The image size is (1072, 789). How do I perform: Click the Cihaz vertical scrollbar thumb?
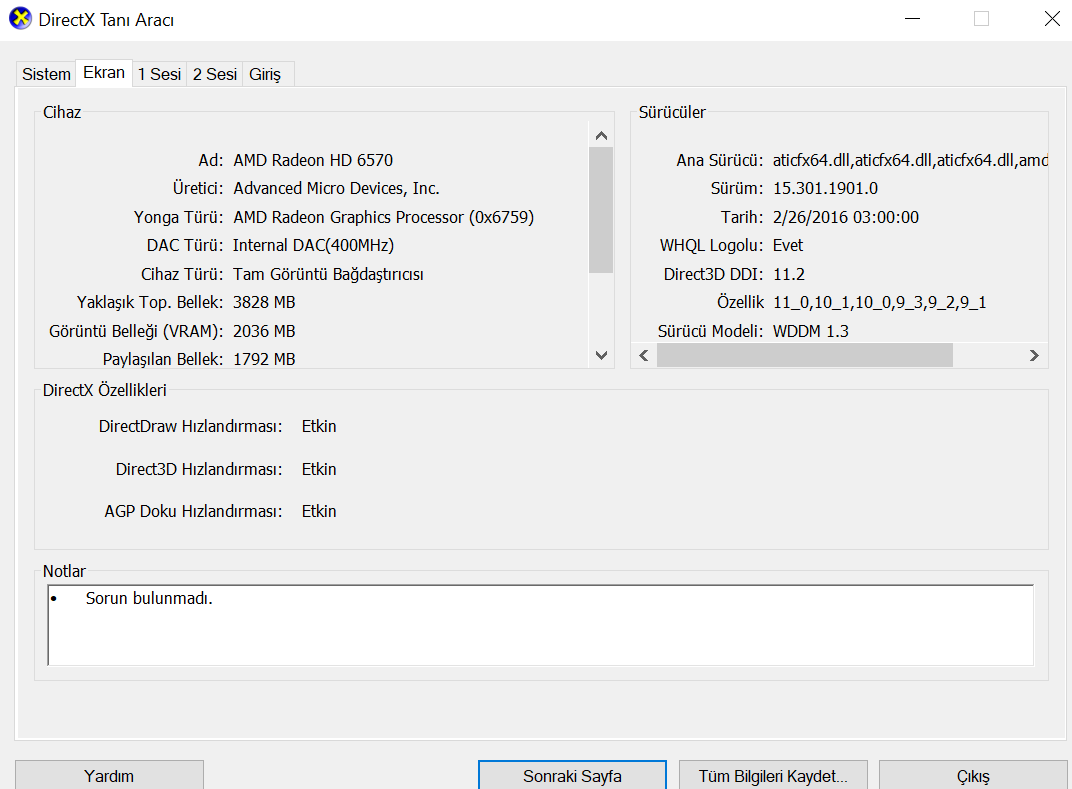pos(602,210)
